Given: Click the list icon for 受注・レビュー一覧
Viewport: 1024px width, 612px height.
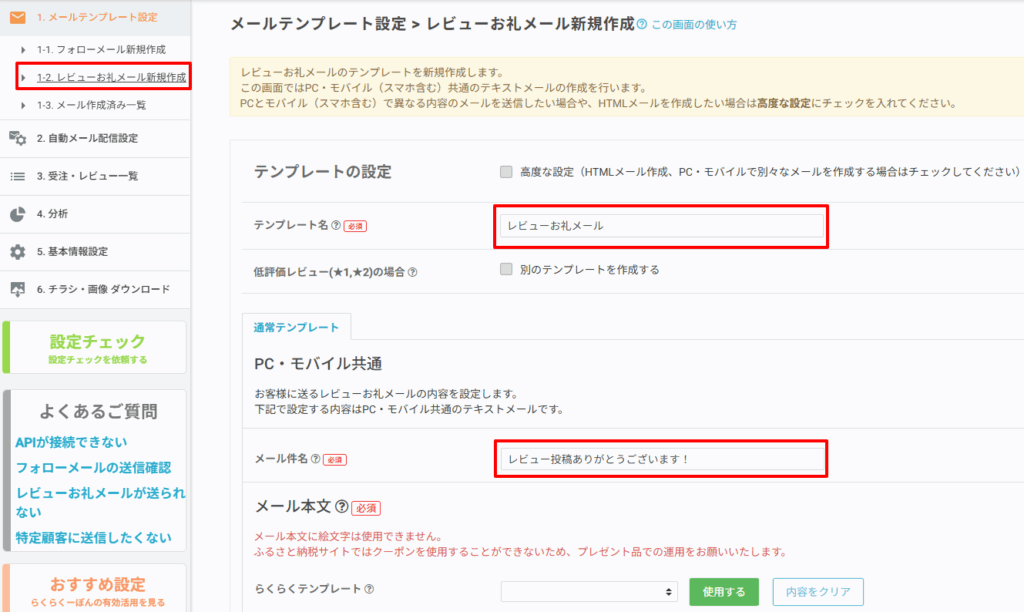Looking at the screenshot, I should (17, 176).
